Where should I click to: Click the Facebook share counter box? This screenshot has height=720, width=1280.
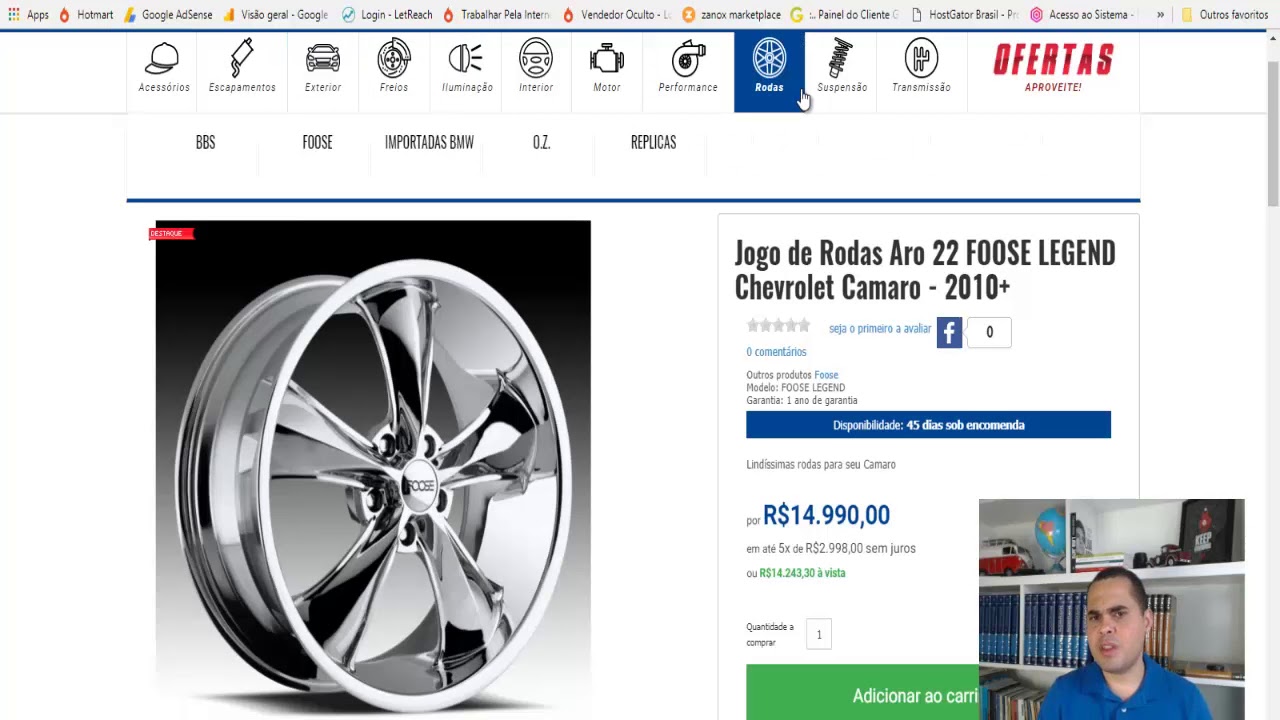[x=990, y=333]
